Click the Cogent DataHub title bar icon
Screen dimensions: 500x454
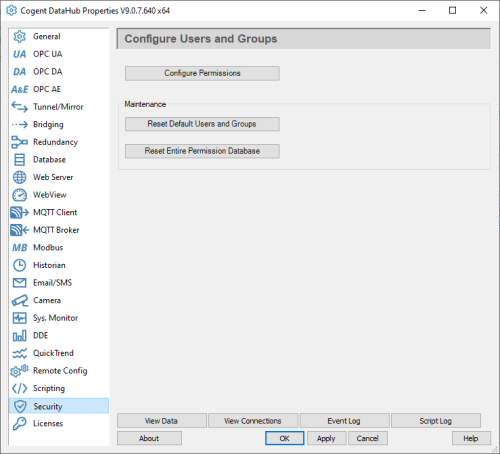(11, 10)
